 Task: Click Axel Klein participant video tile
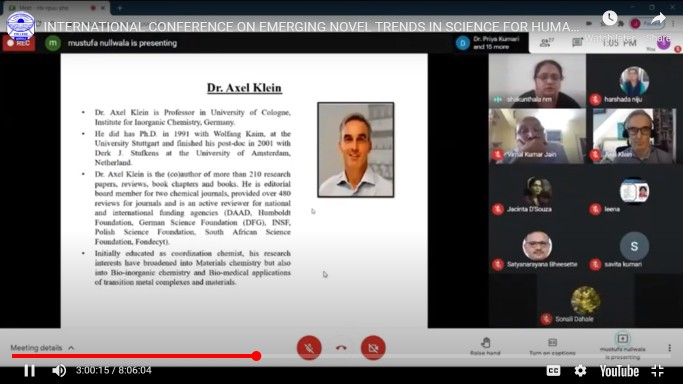click(634, 136)
